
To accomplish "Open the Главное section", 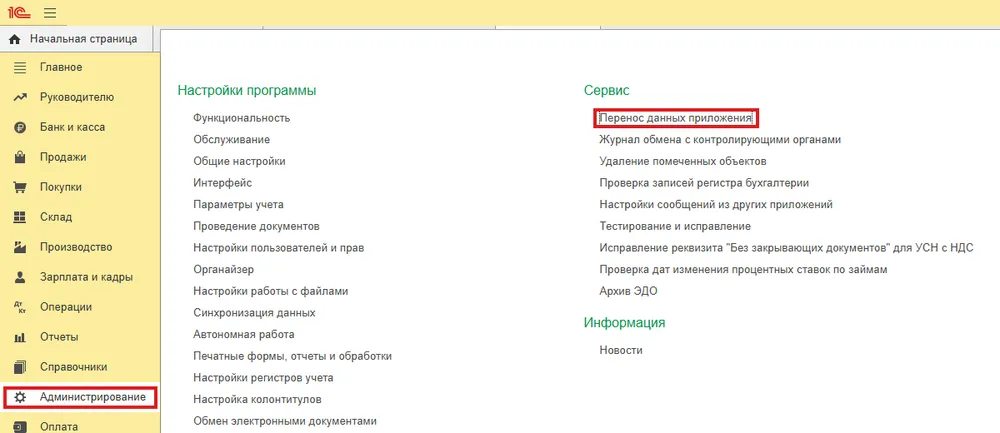I will [x=61, y=68].
